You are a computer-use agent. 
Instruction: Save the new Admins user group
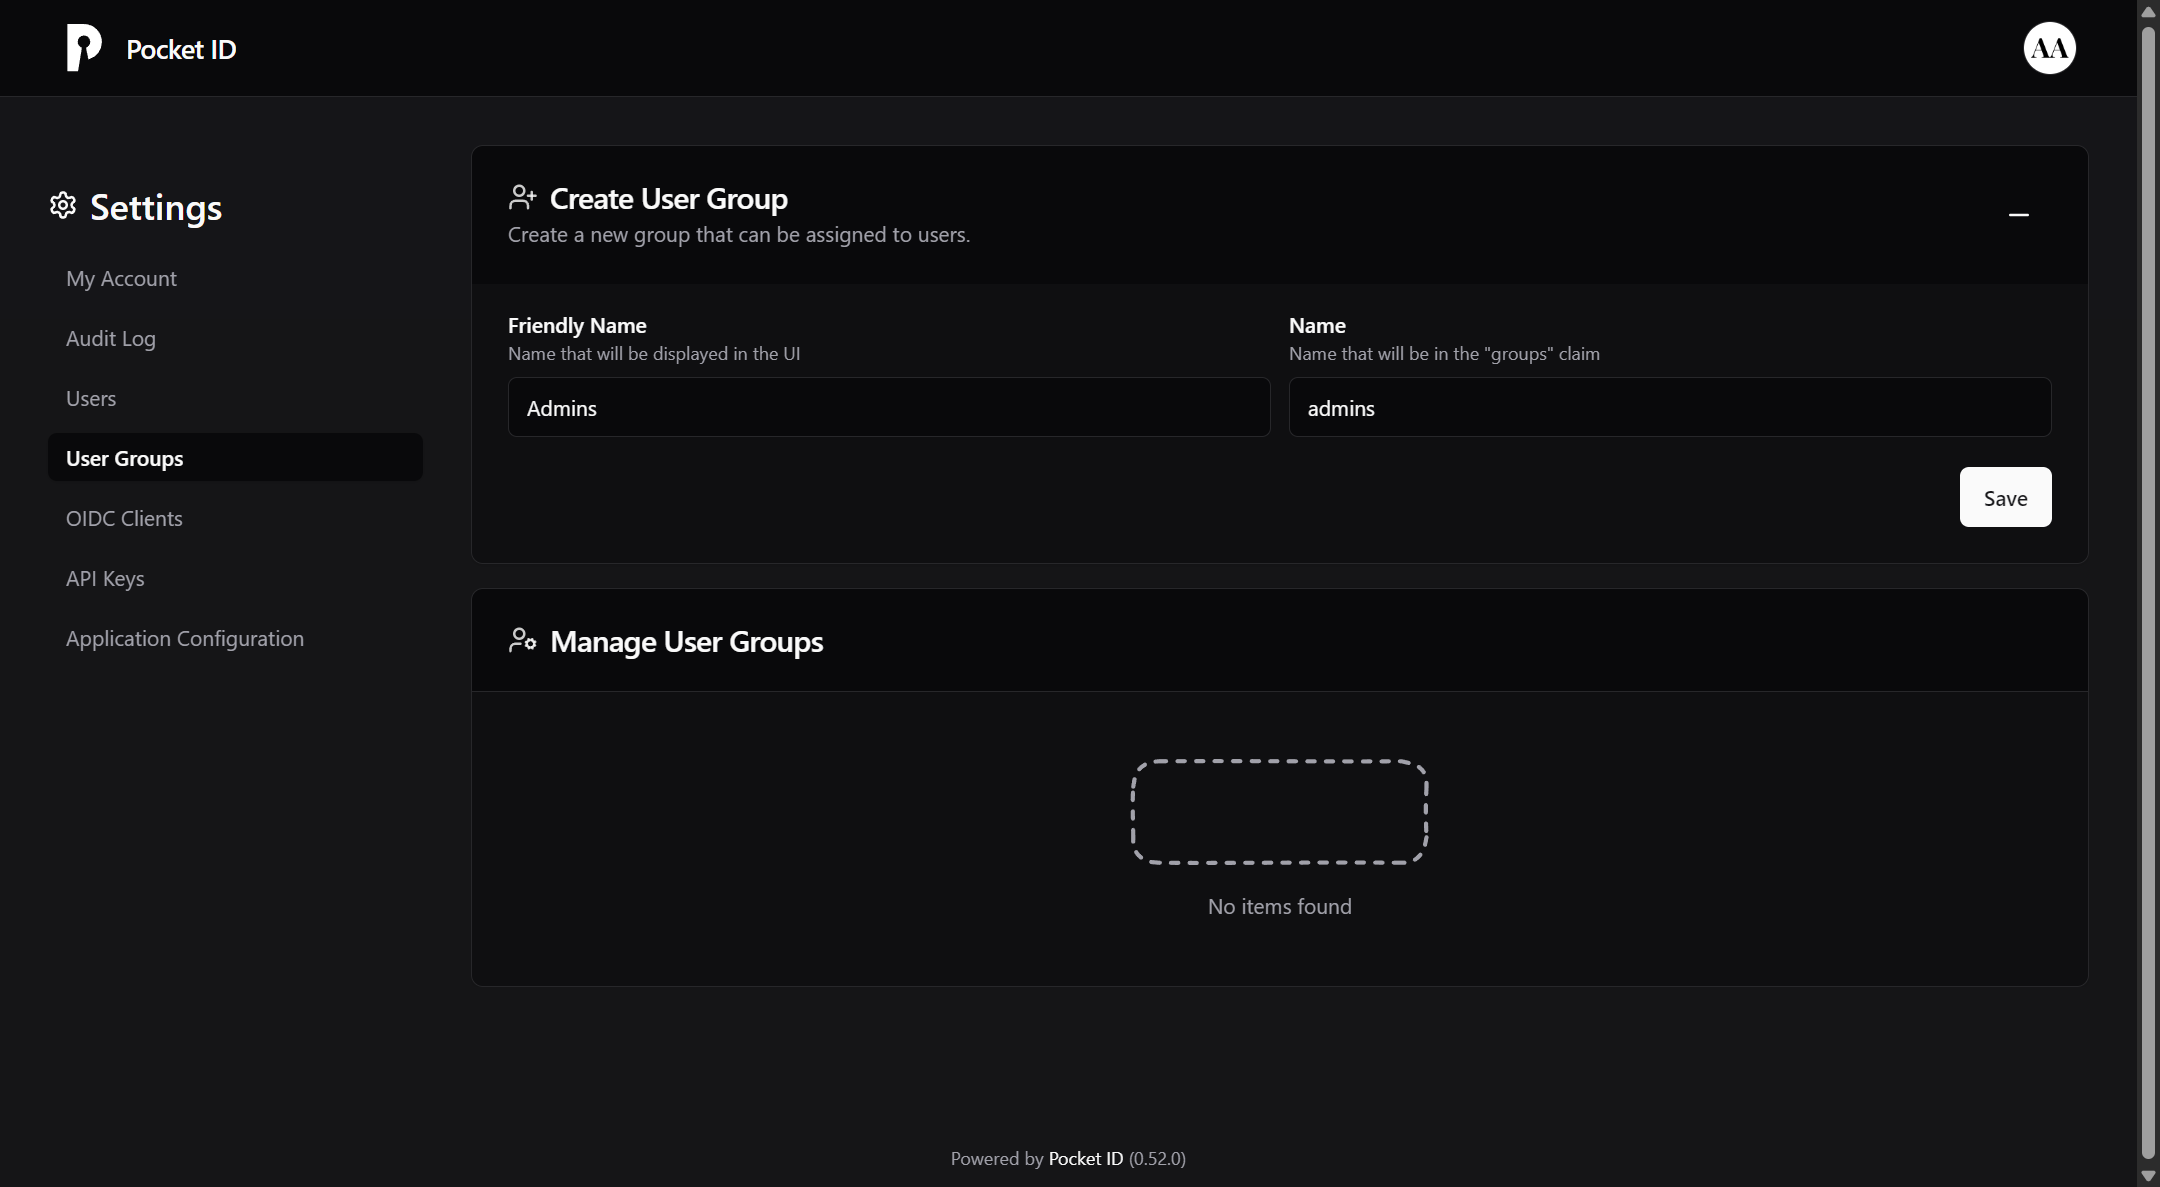pyautogui.click(x=2004, y=497)
